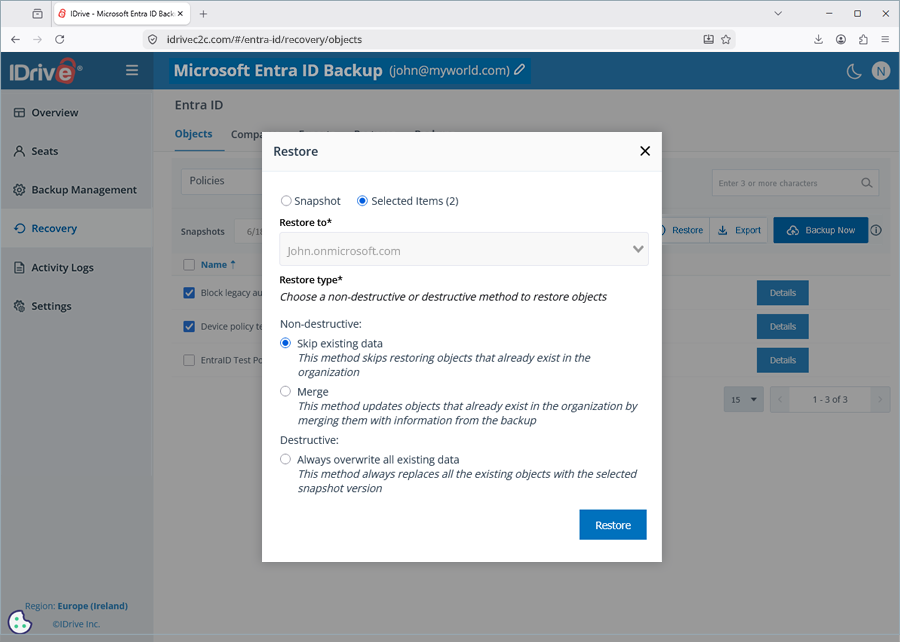Select the Snapshot radio option

click(285, 201)
